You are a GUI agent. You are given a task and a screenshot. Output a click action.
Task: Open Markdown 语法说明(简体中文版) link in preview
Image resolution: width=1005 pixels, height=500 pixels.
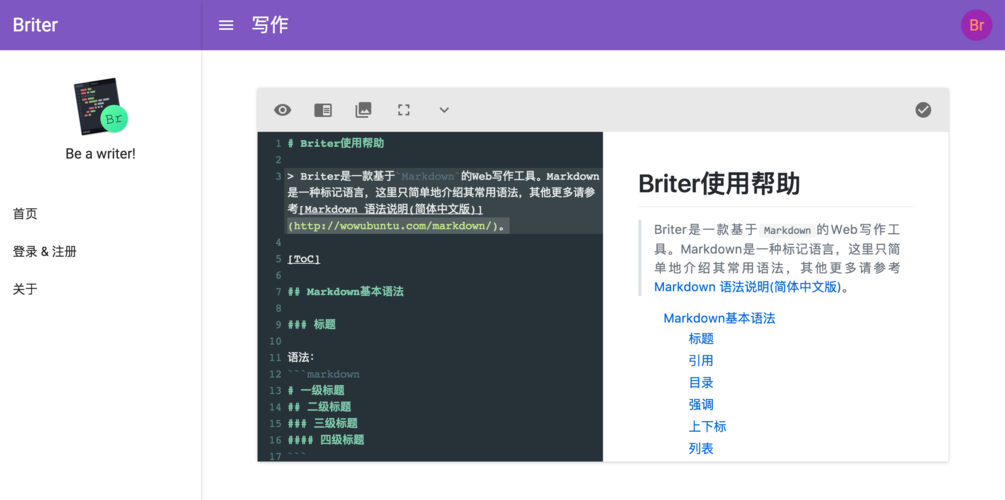[x=747, y=287]
